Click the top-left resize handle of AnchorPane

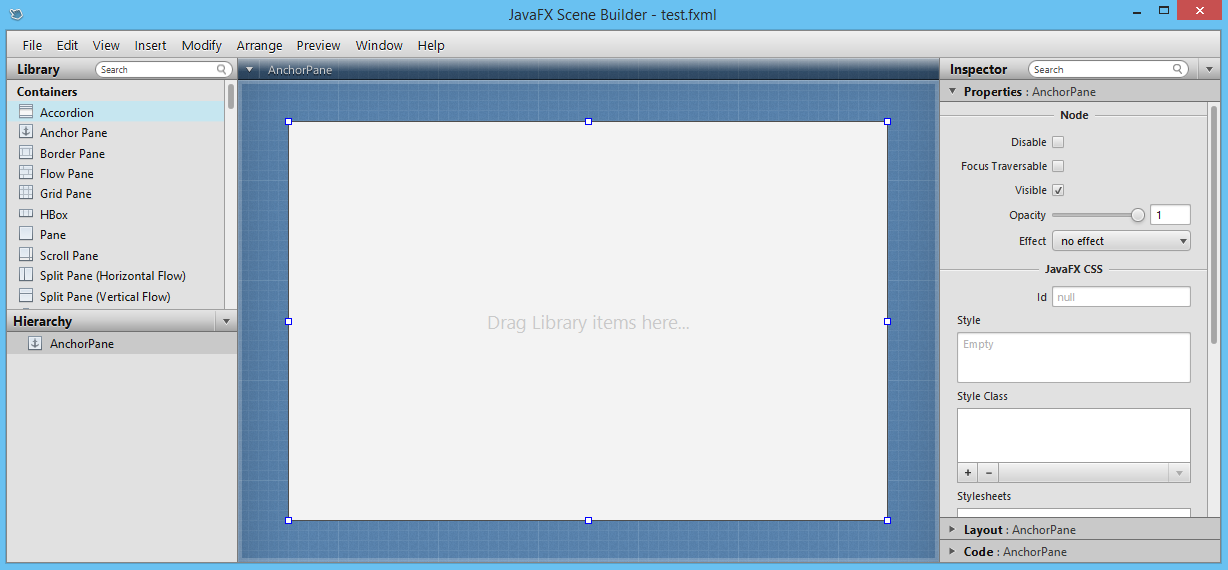point(289,121)
